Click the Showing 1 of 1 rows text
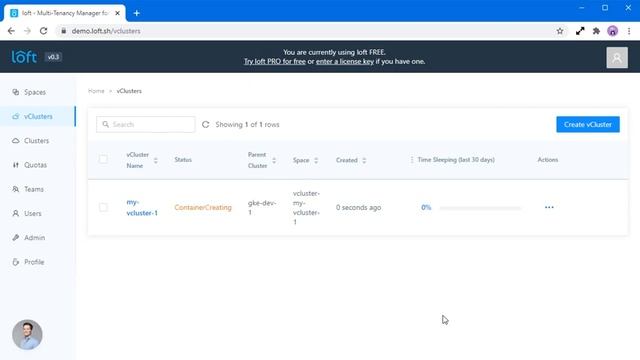 point(247,124)
